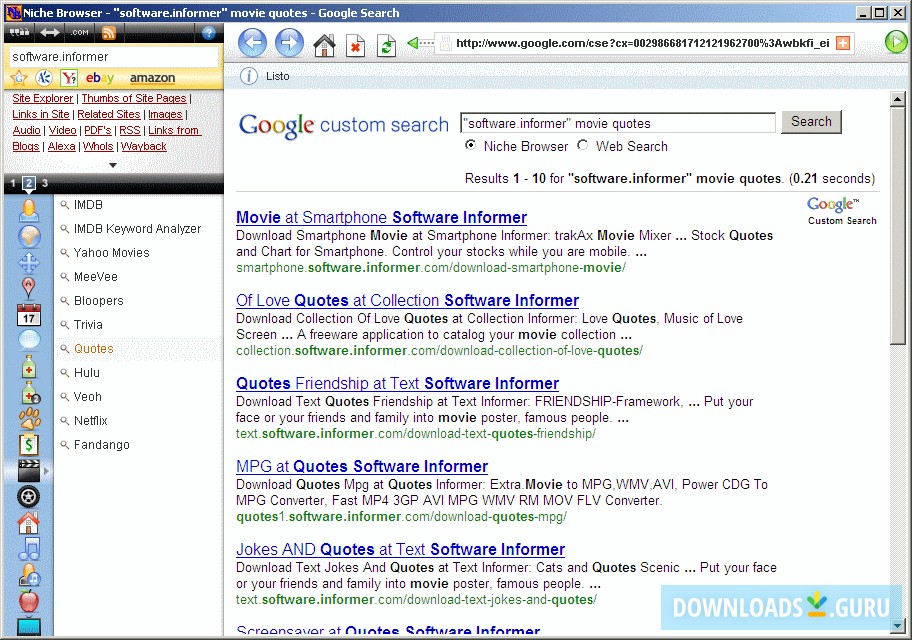Screen dimensions: 912x640
Task: Search with the Ask icon
Action: click(x=44, y=77)
